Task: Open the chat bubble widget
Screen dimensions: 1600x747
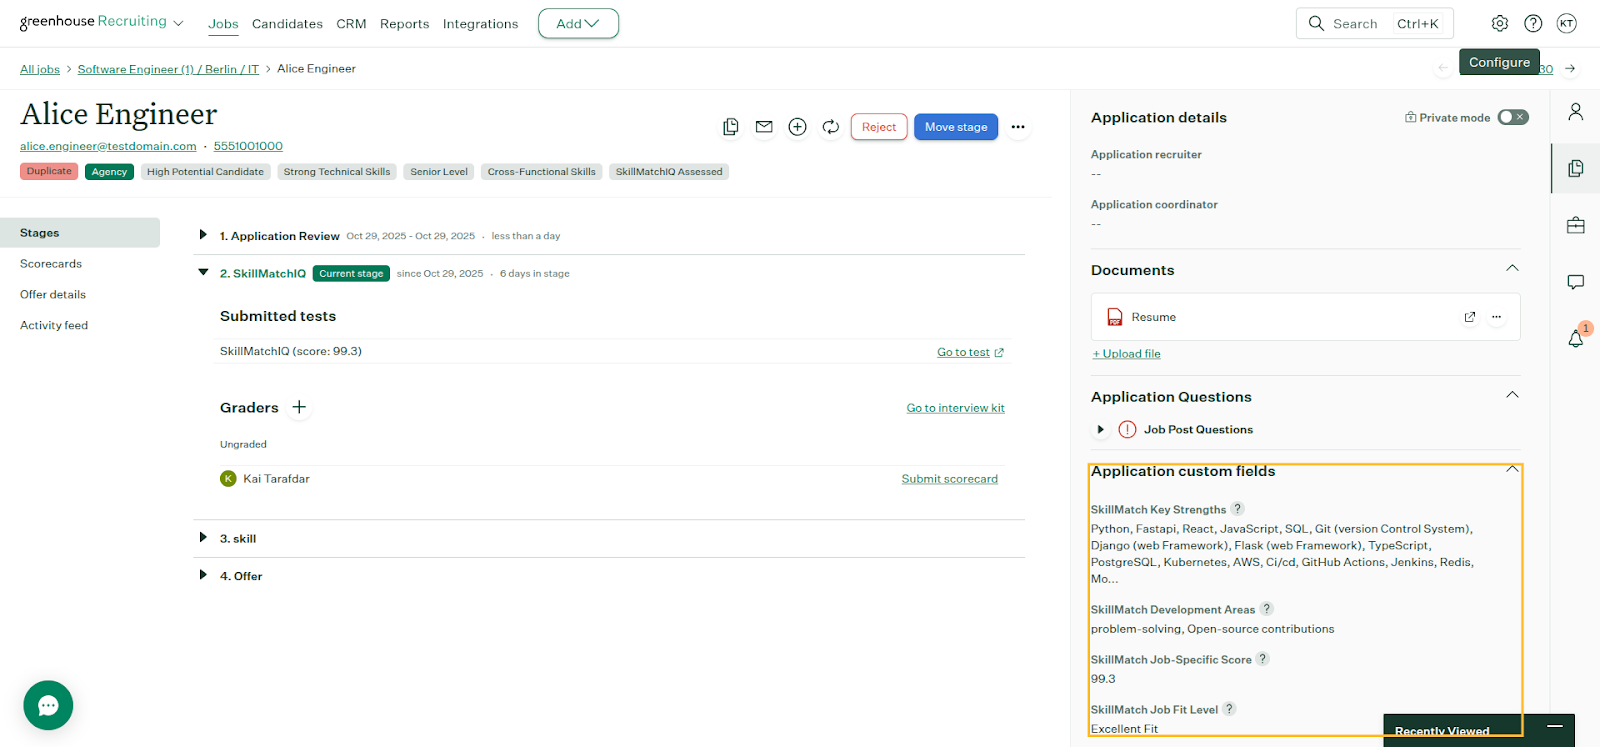Action: point(48,706)
